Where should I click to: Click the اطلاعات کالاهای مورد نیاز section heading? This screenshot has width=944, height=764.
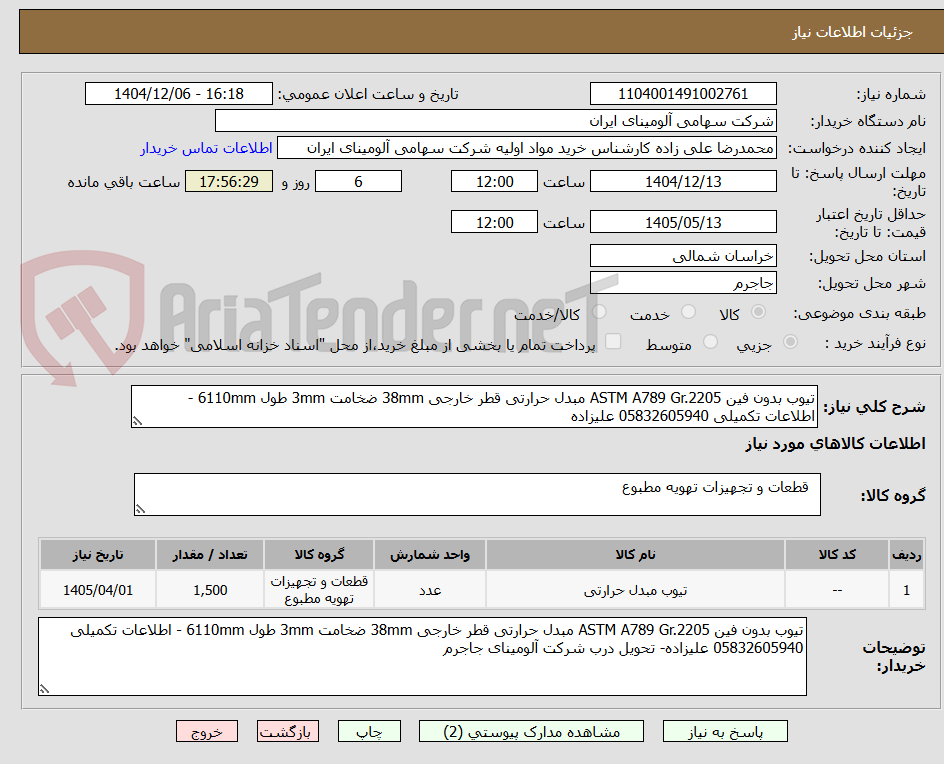click(835, 444)
